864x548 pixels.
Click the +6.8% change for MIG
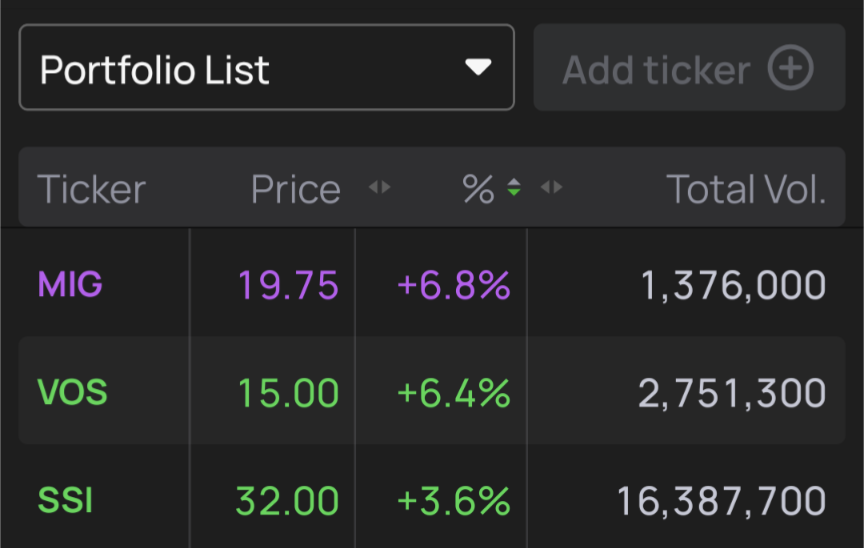[x=453, y=285]
